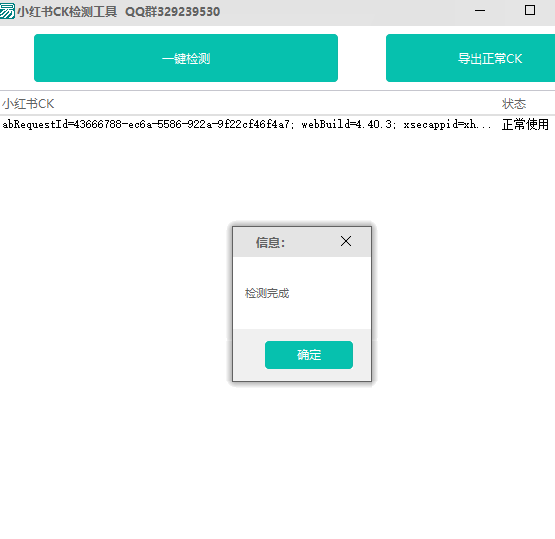This screenshot has height=539, width=555.
Task: Click the app logo icon in title bar
Action: pos(7,11)
